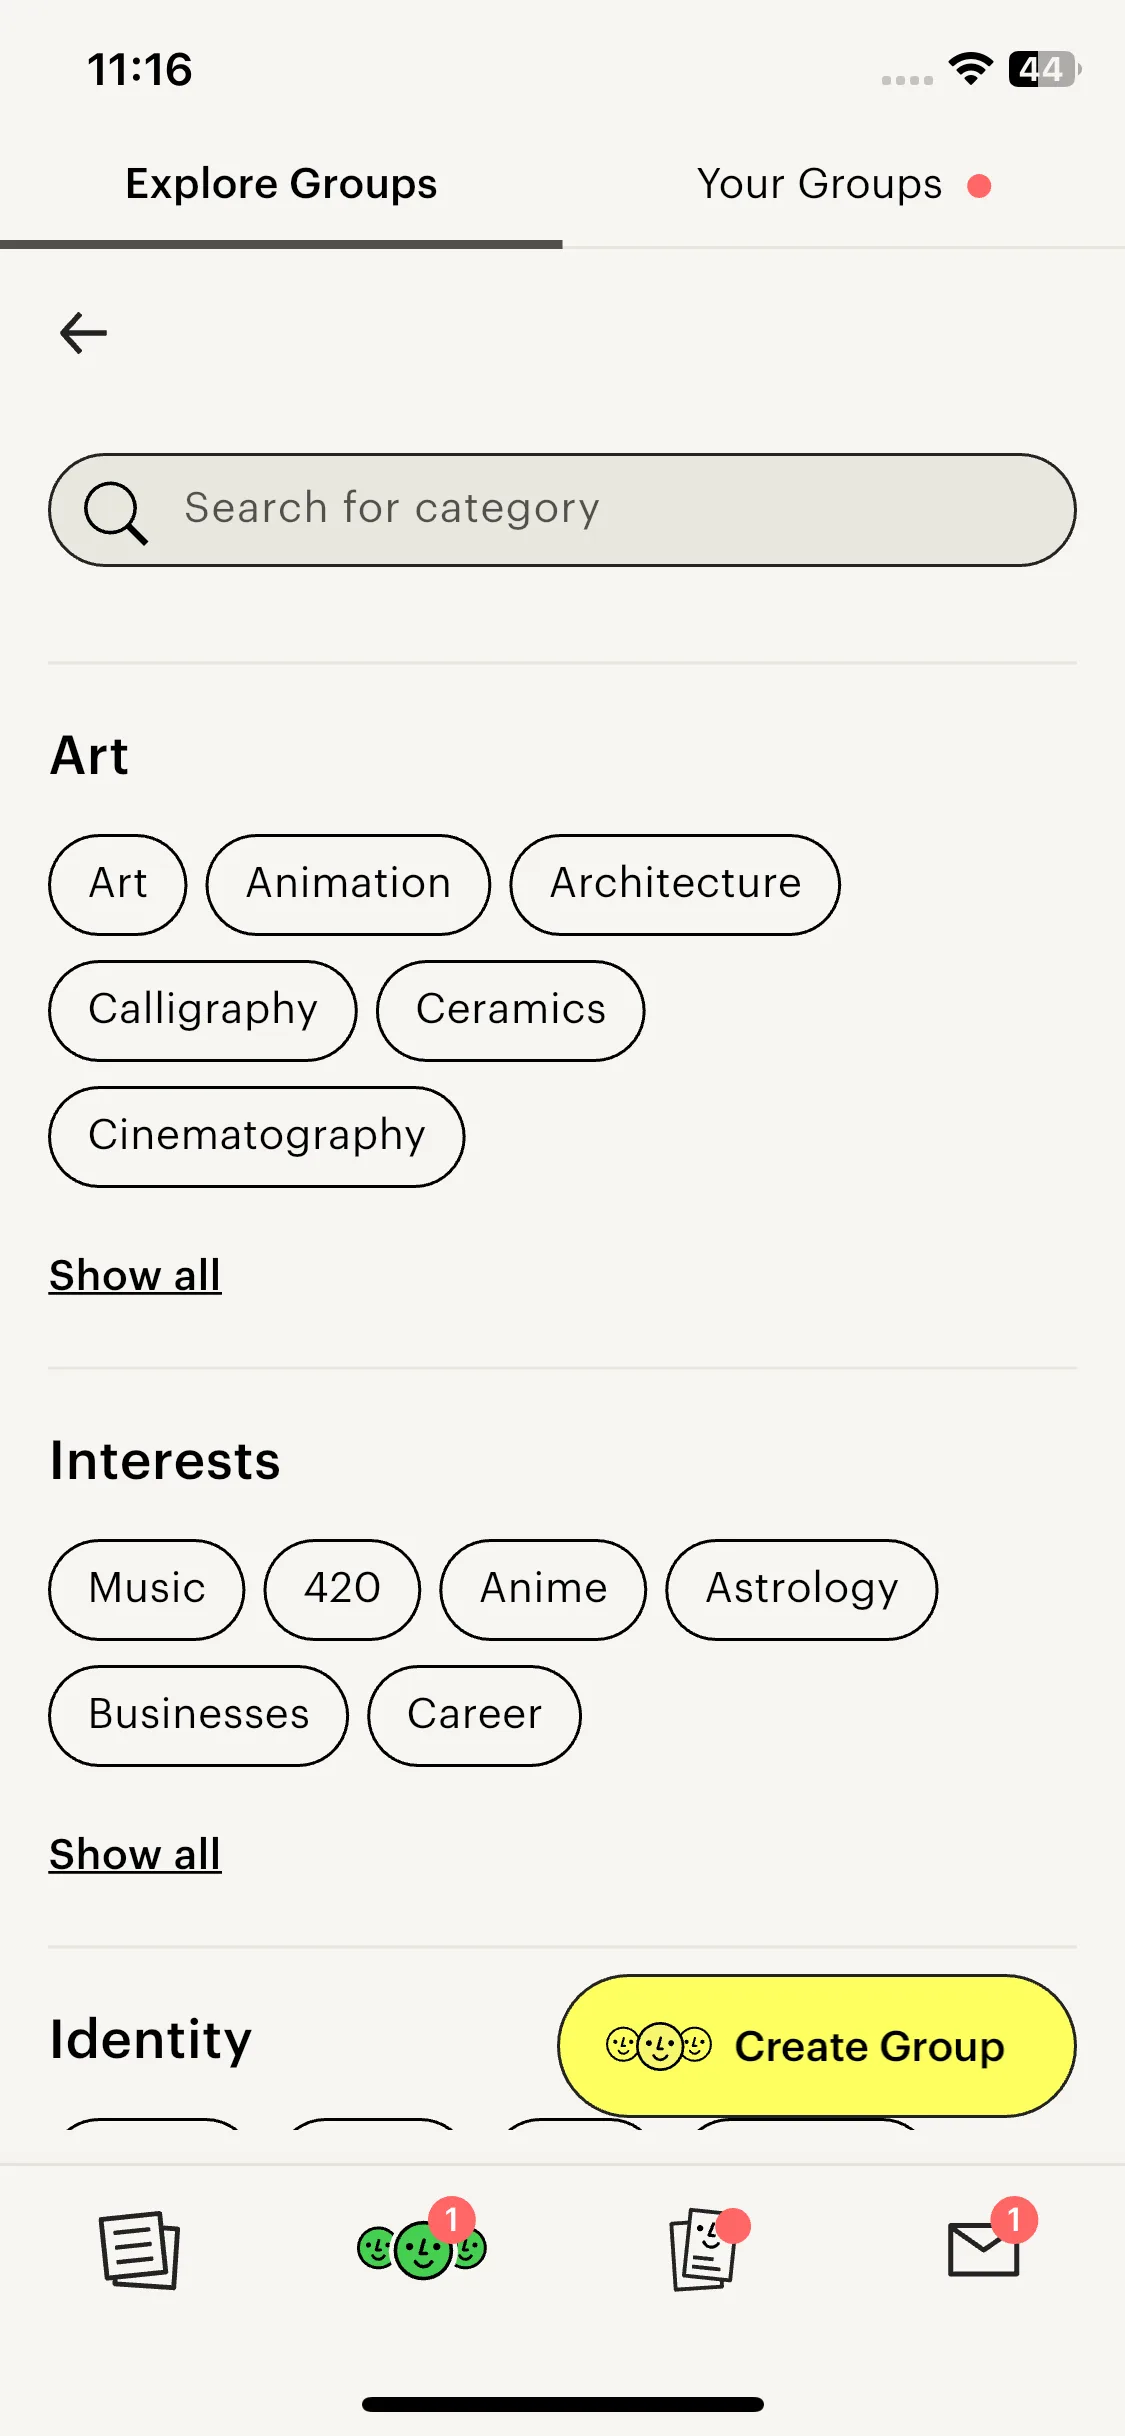Open the groups faces icon in bottom bar

click(x=421, y=2250)
